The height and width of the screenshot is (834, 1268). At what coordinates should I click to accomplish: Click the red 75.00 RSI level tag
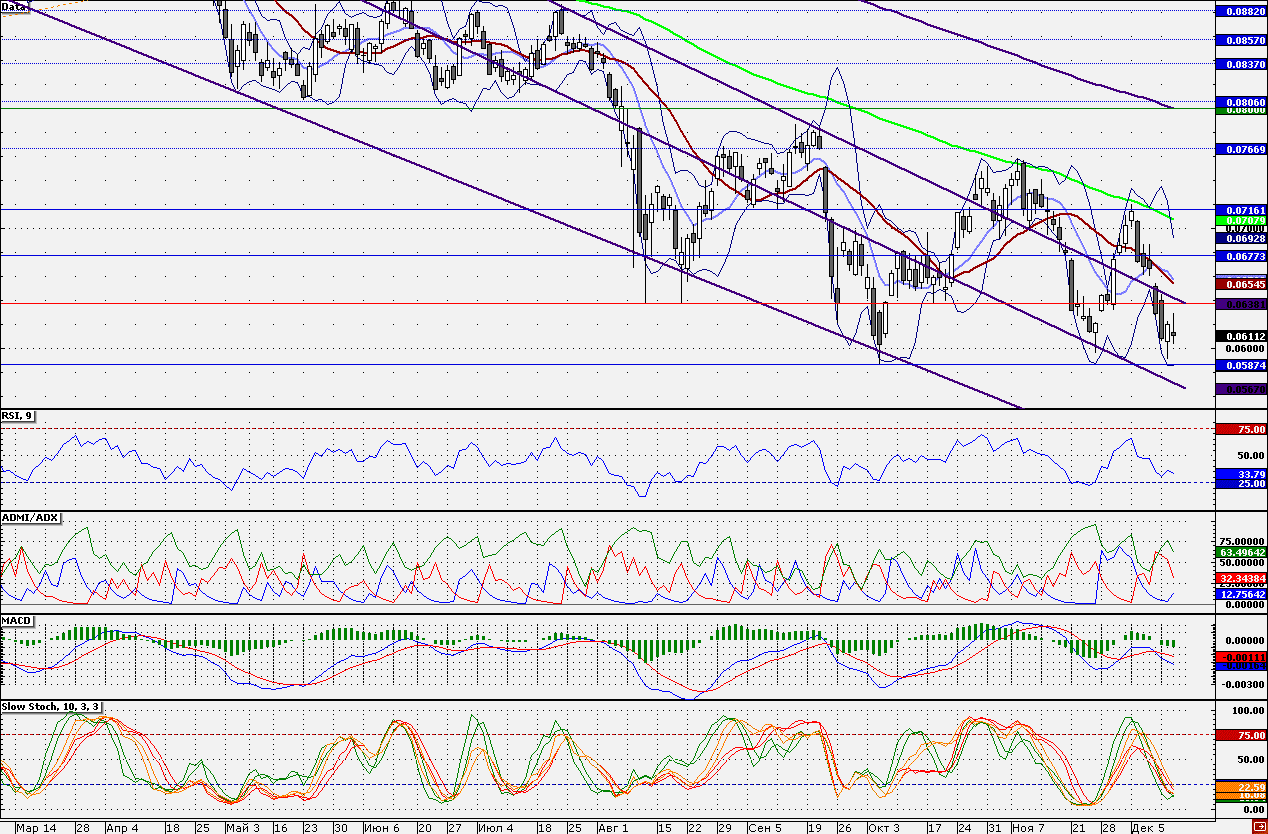[x=1241, y=429]
